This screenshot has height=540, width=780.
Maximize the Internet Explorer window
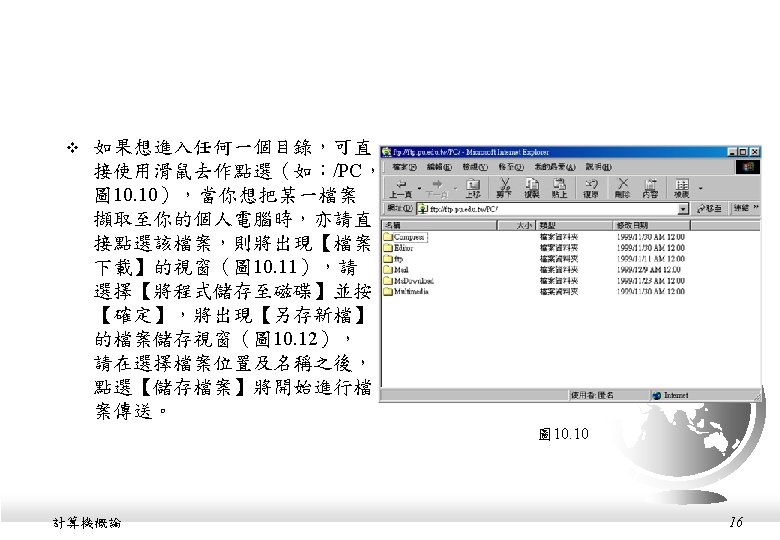[x=743, y=152]
